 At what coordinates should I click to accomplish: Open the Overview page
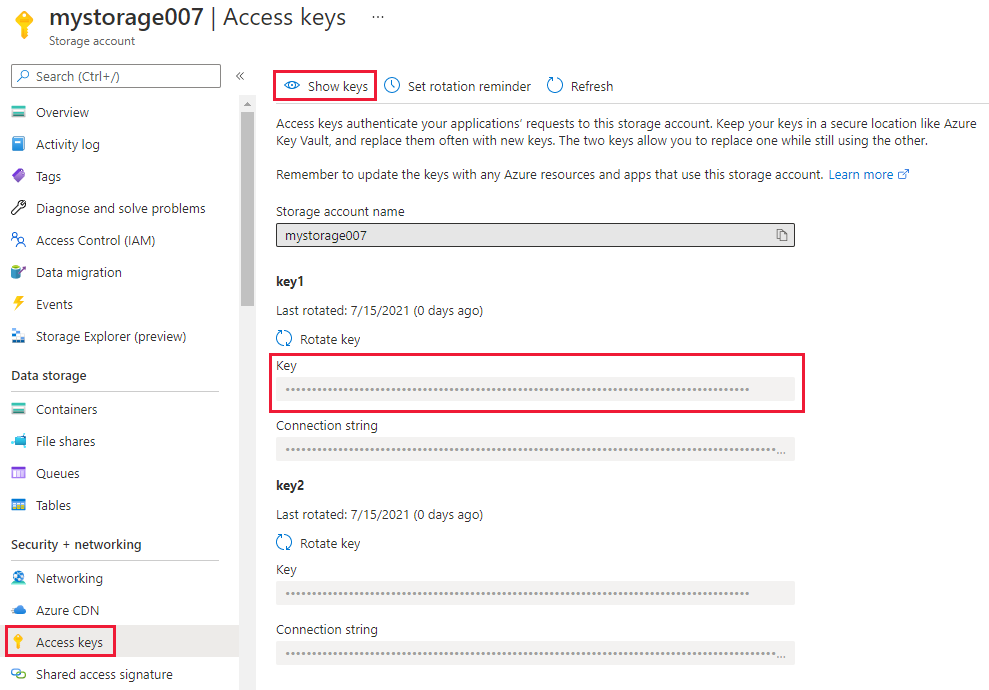click(x=62, y=112)
